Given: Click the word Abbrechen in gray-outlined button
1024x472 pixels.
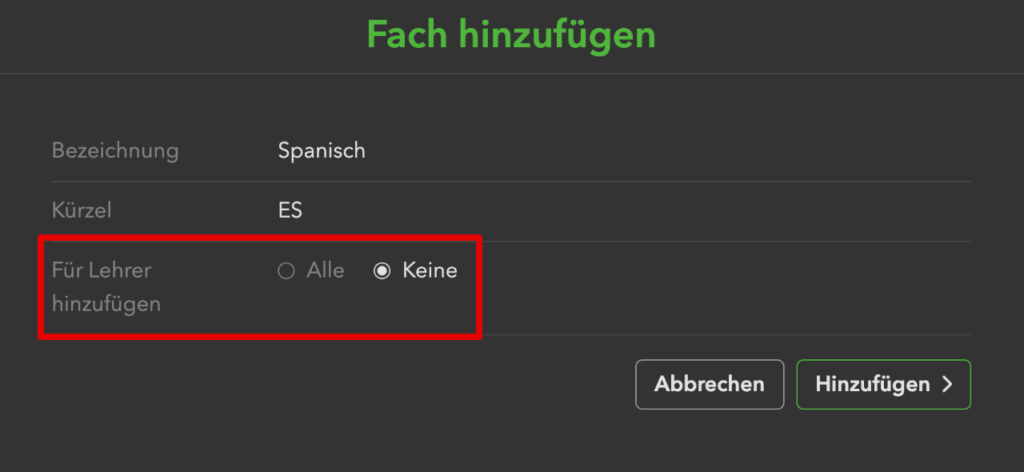Looking at the screenshot, I should pyautogui.click(x=709, y=385).
